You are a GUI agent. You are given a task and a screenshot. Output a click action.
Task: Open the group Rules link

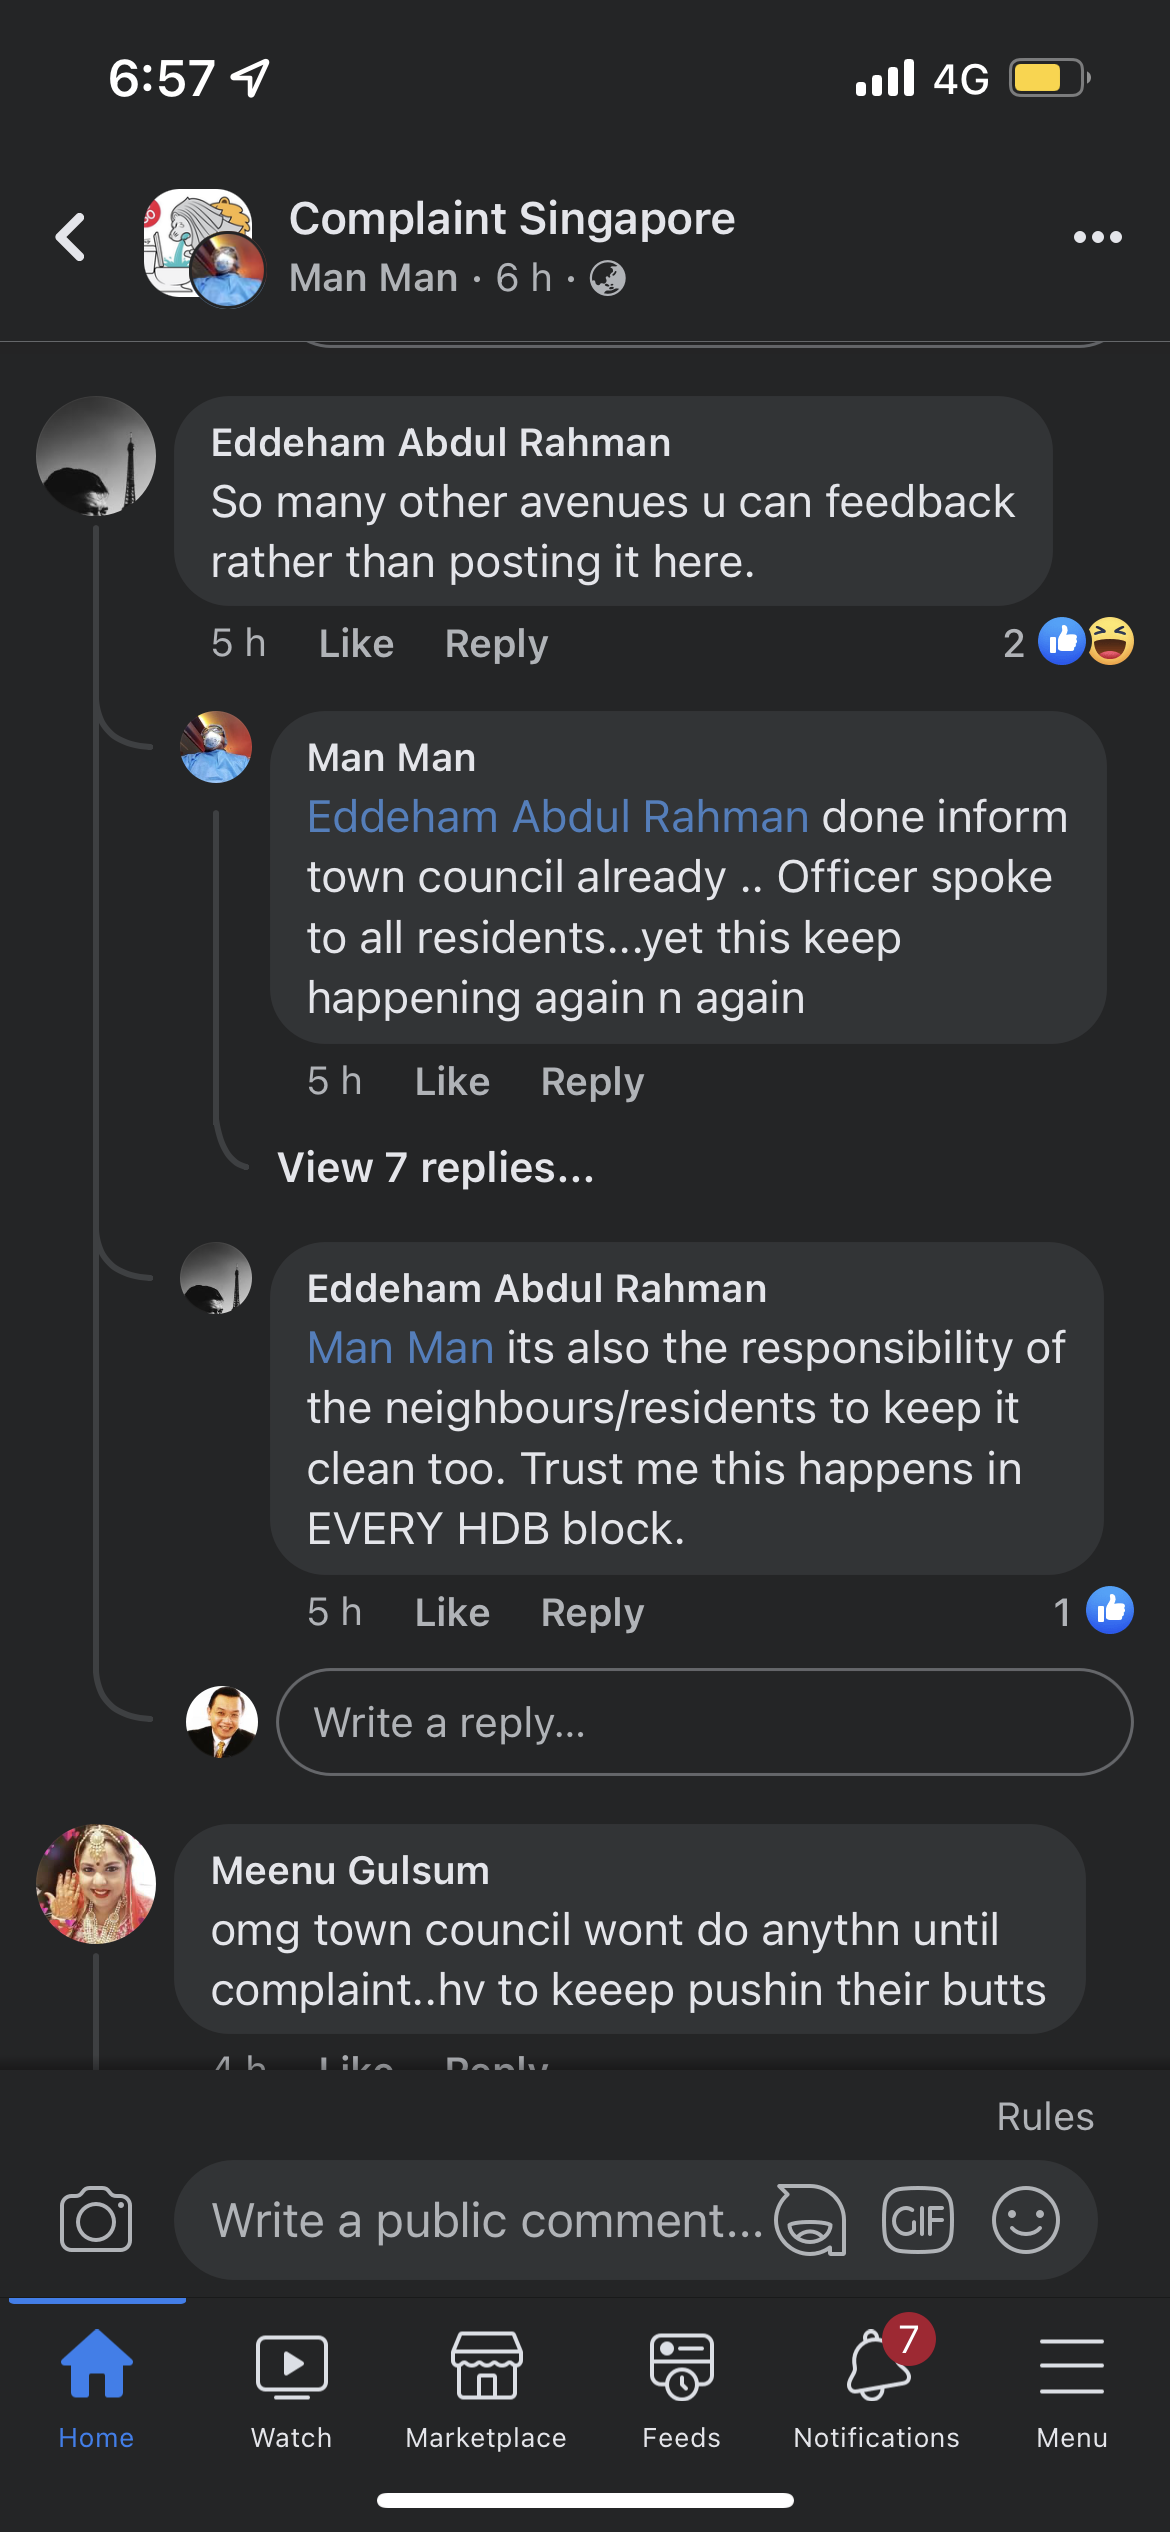click(x=1045, y=2116)
